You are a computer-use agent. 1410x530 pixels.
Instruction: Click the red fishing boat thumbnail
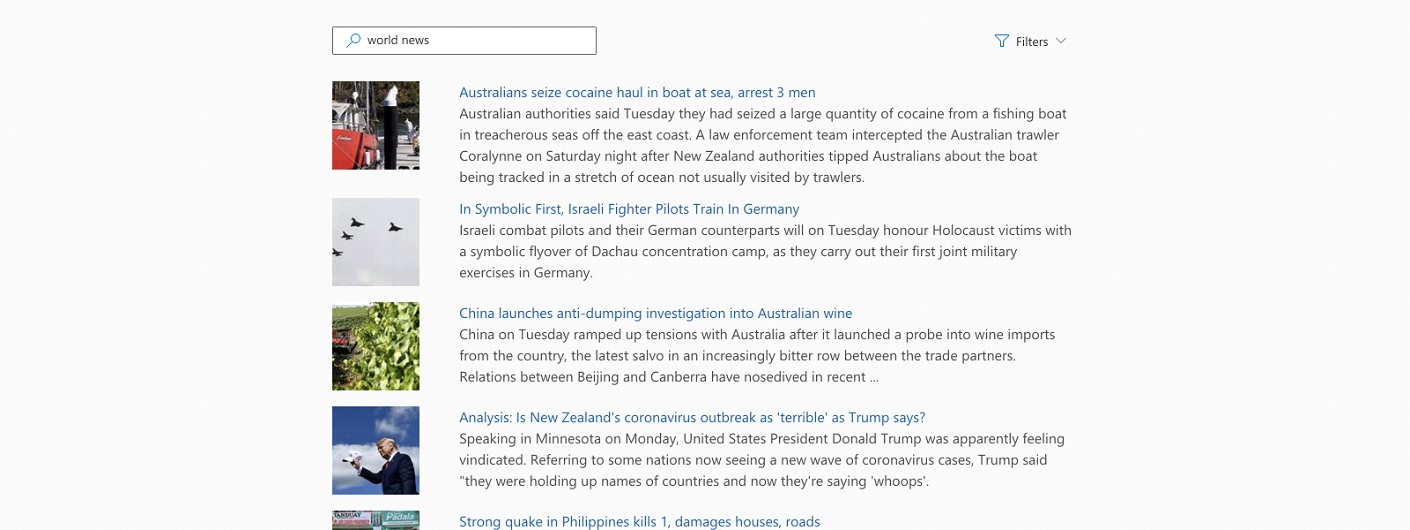376,126
